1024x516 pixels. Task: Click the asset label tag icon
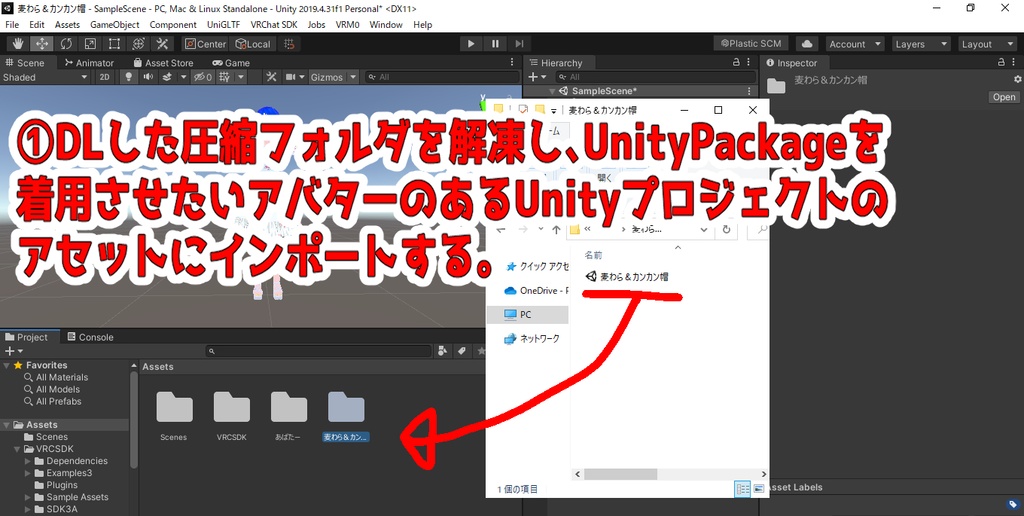coord(1013,504)
